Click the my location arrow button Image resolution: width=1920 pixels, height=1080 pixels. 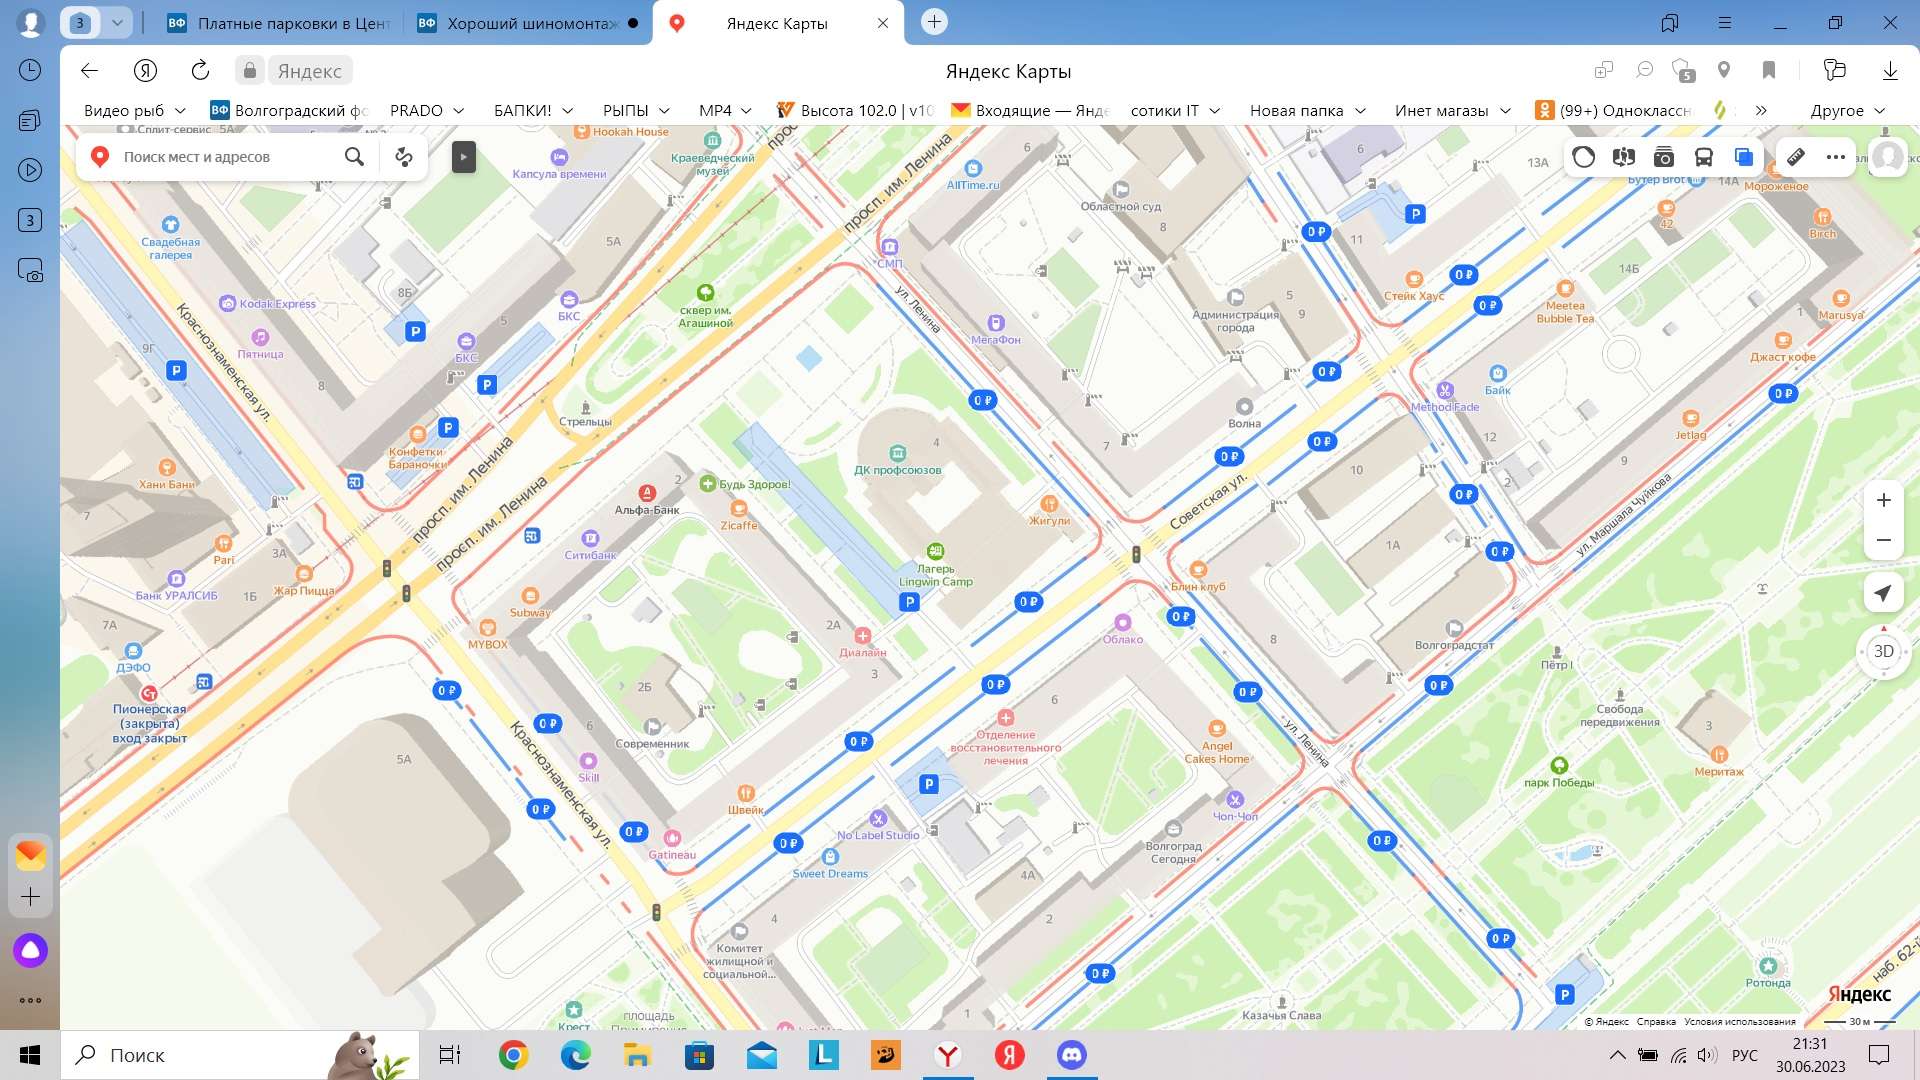[1883, 593]
